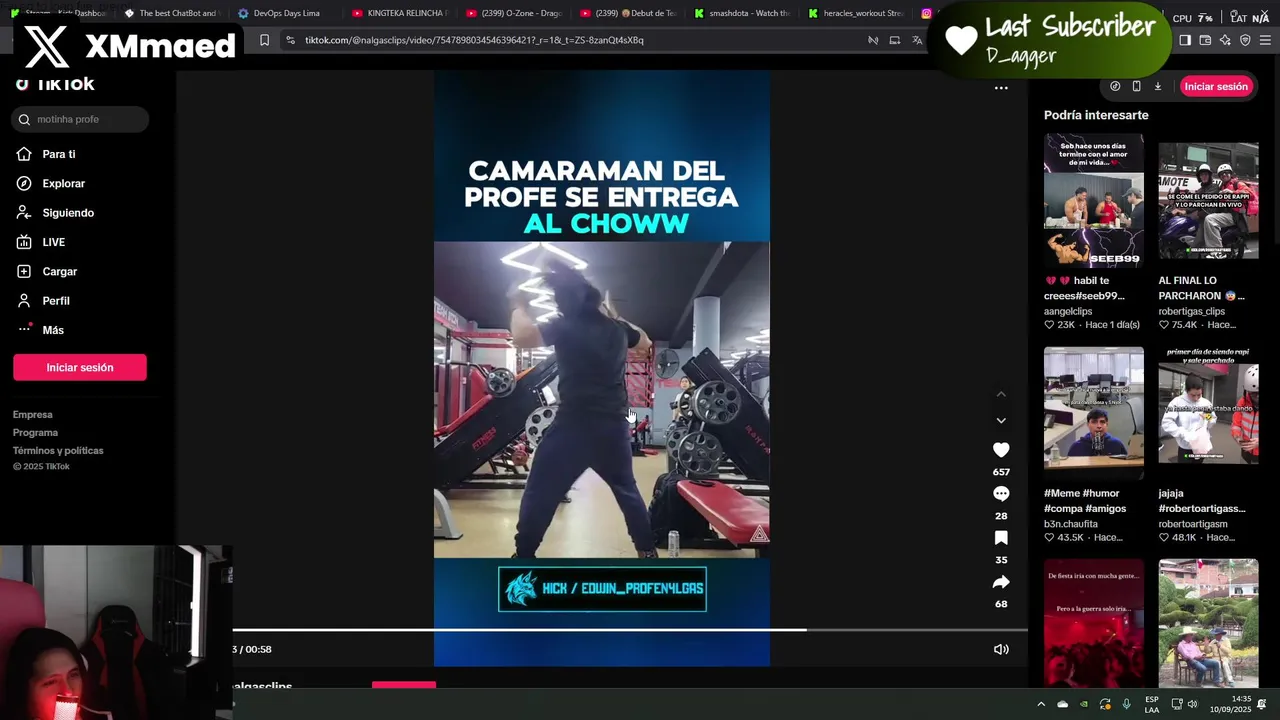Open the comments with 28 count

[1001, 494]
